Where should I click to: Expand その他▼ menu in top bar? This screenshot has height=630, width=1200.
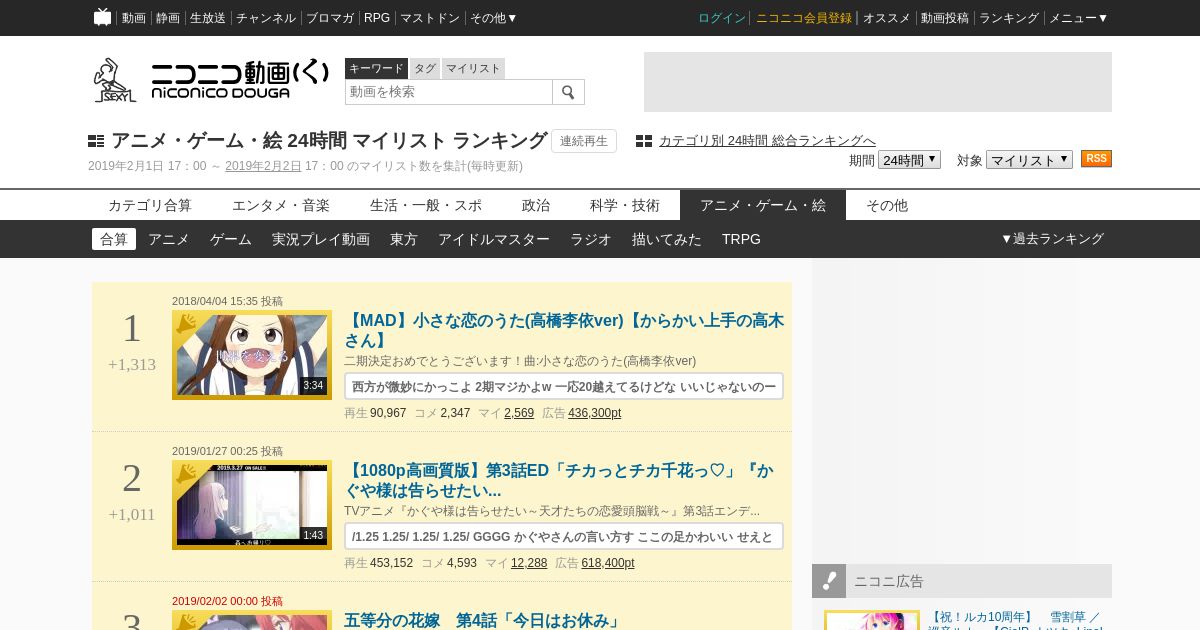494,18
